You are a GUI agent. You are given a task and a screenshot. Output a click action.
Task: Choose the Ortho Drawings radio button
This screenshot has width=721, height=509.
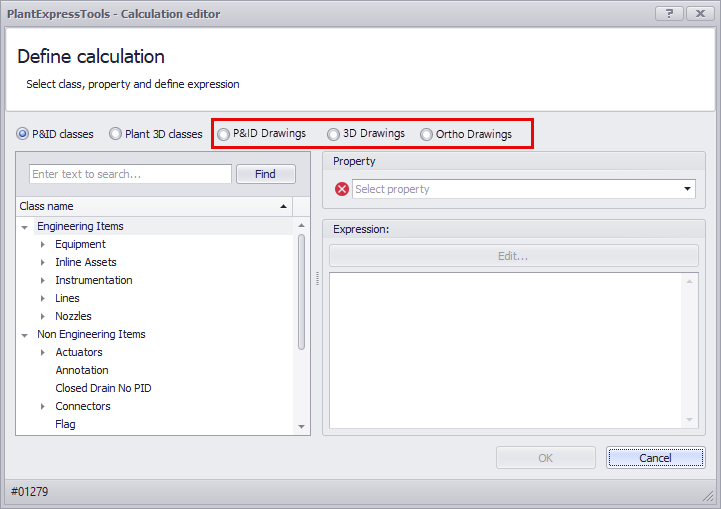click(427, 134)
